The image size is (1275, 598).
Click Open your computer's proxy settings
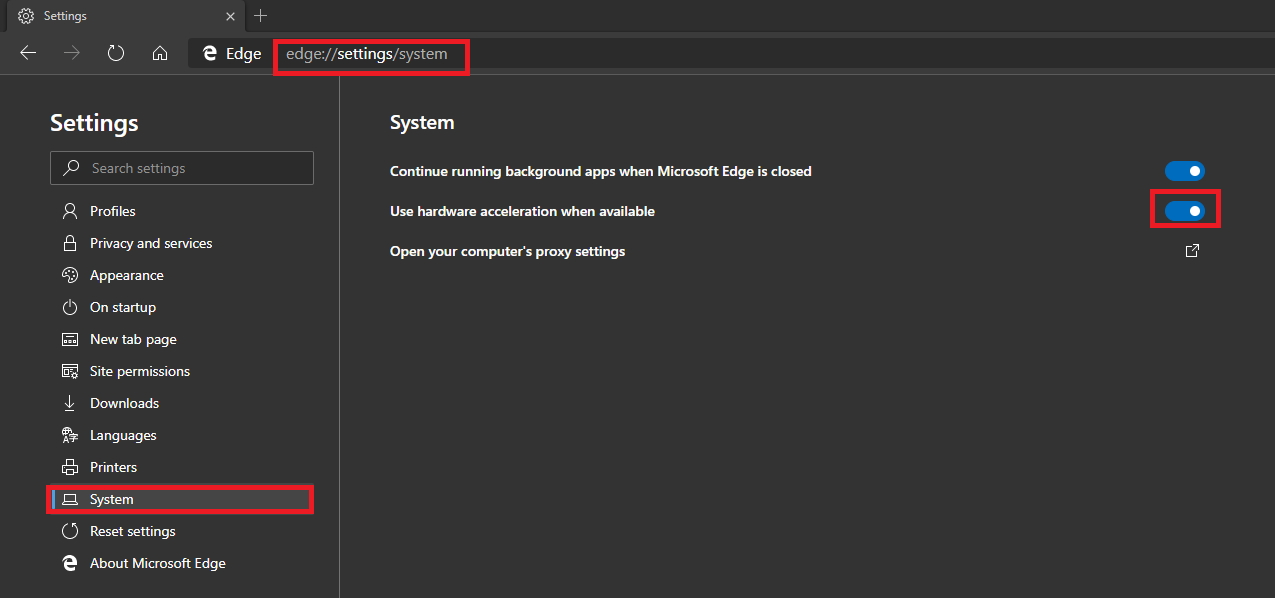coord(507,251)
